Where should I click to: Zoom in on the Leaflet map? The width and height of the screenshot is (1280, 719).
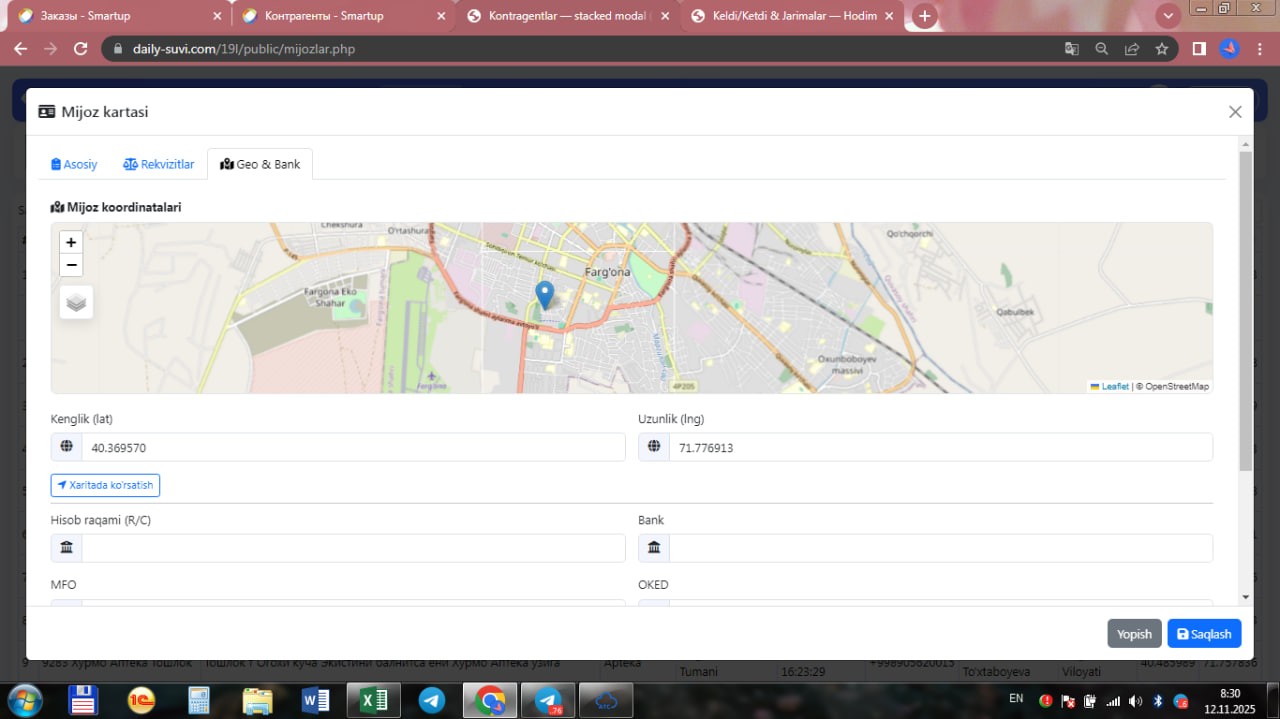(x=71, y=242)
